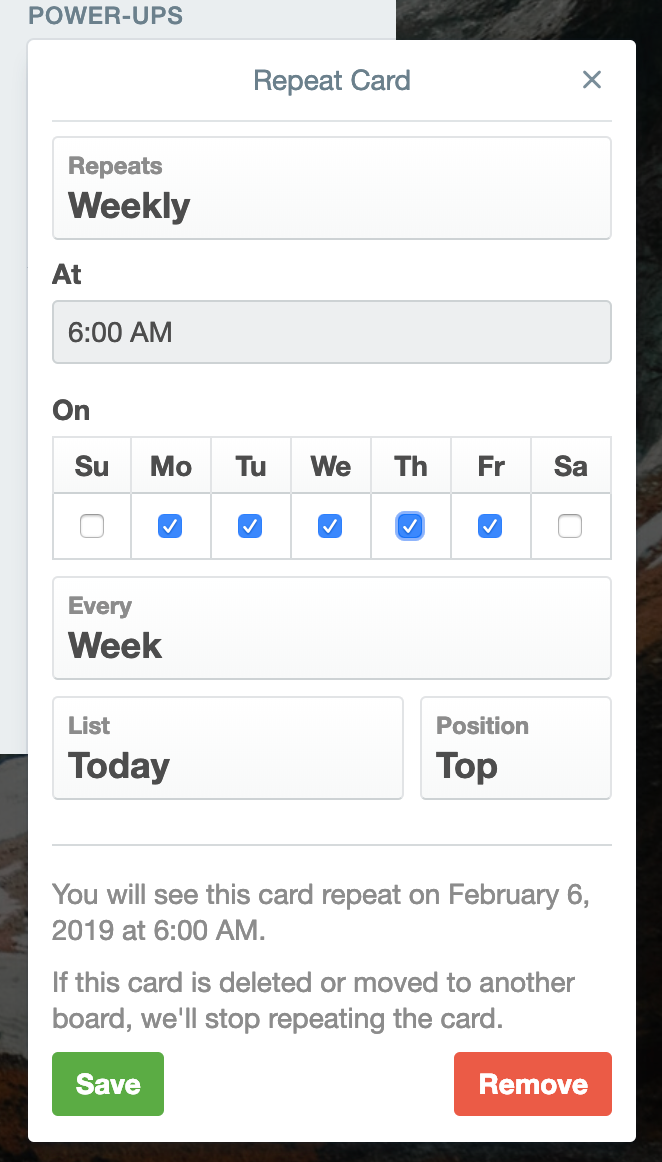The image size is (662, 1162).
Task: Click the Su column header
Action: tap(92, 466)
